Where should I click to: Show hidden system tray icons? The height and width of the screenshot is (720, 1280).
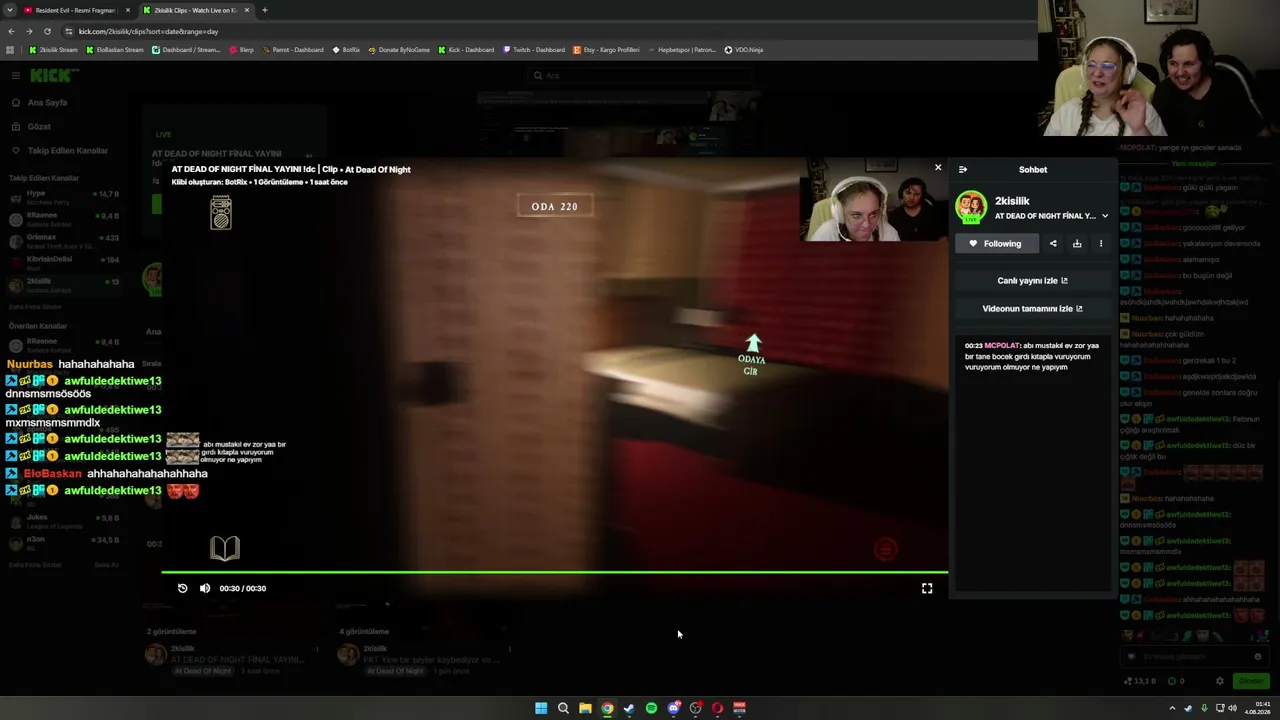click(x=1172, y=708)
